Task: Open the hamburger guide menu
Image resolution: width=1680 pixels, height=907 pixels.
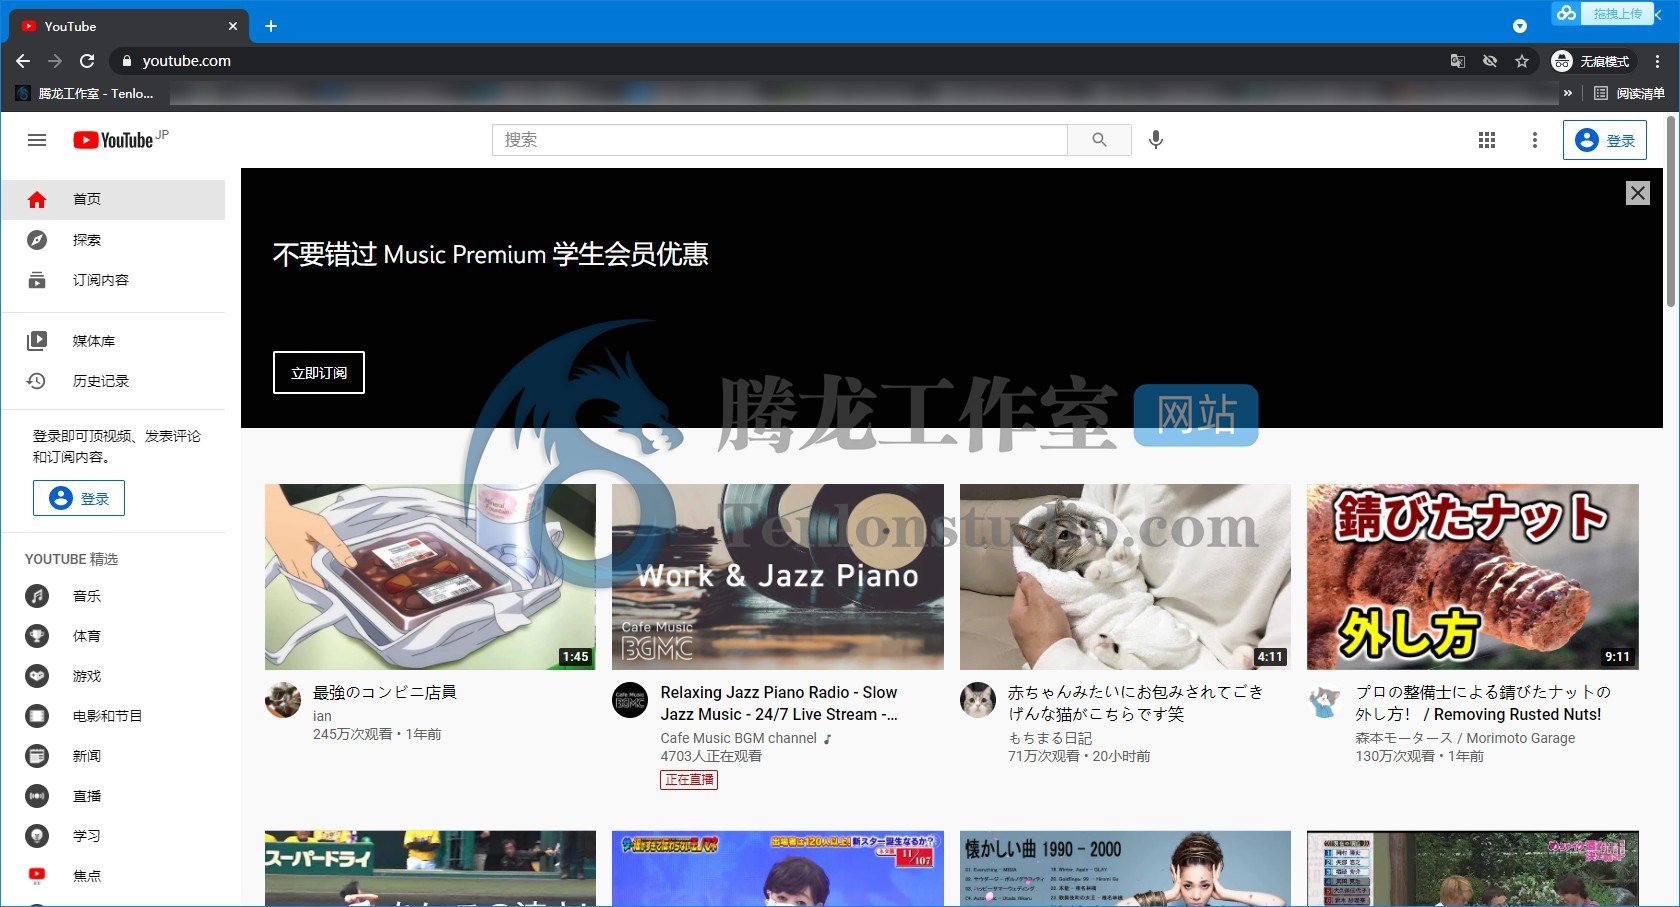Action: click(37, 140)
